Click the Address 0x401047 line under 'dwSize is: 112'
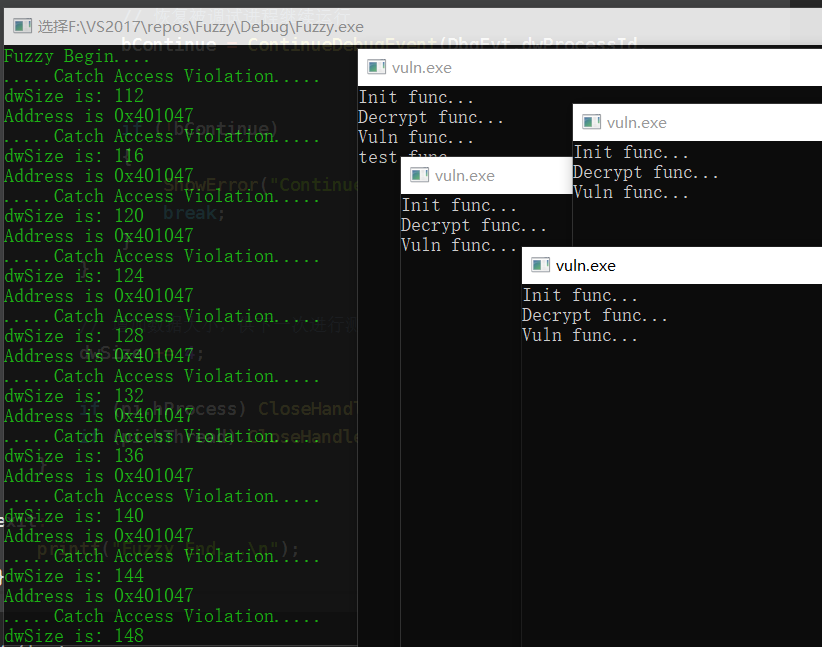The image size is (822, 647). click(x=99, y=116)
